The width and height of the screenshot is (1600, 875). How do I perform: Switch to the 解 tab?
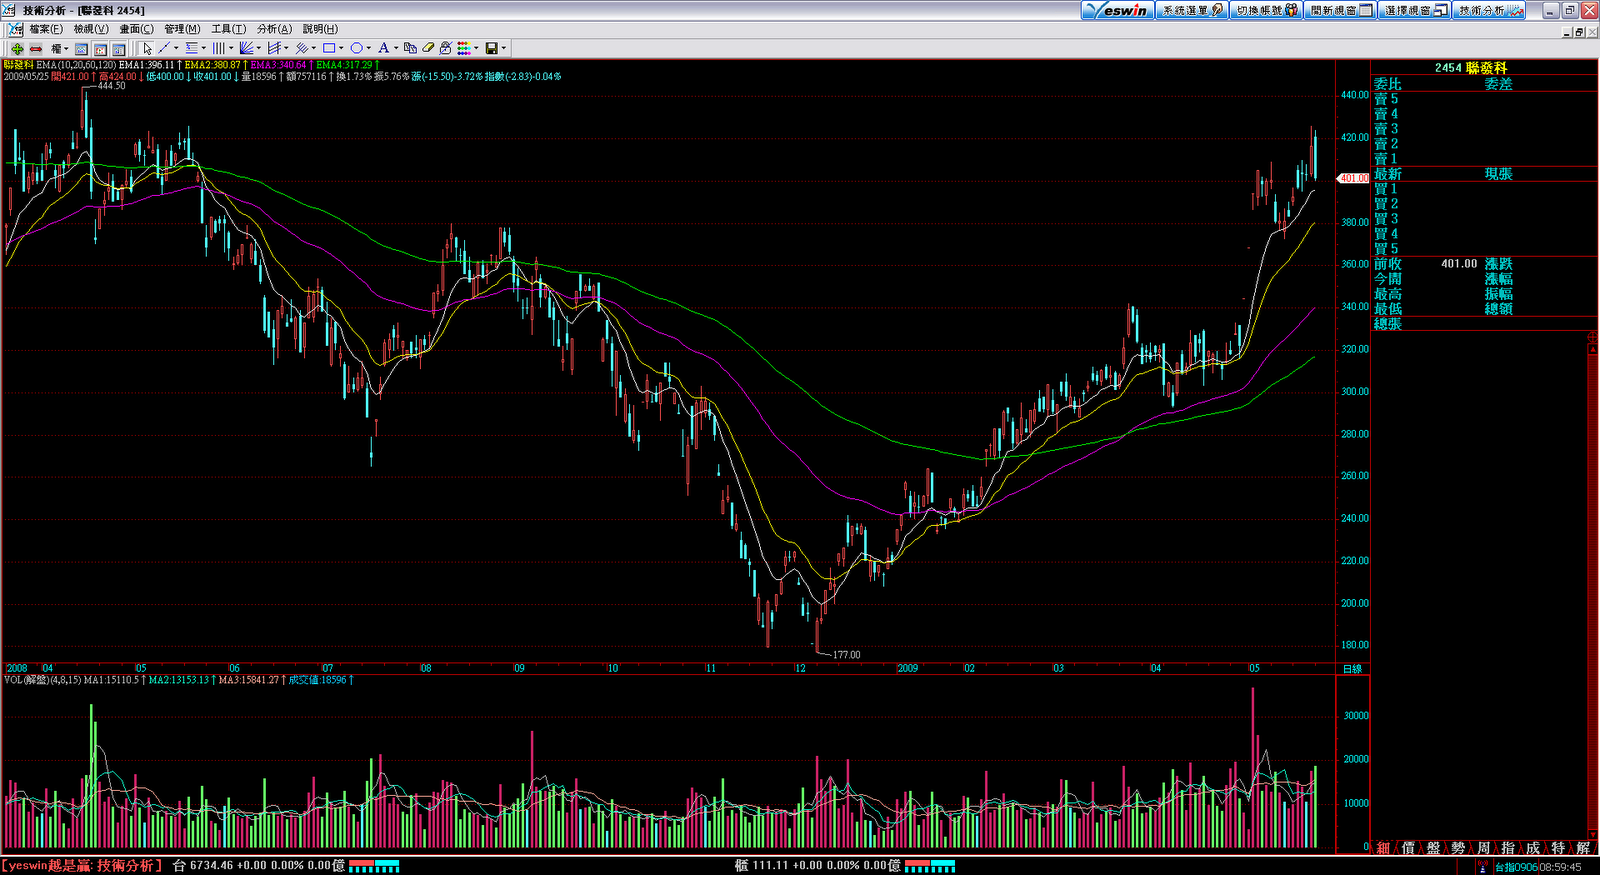pos(1583,848)
